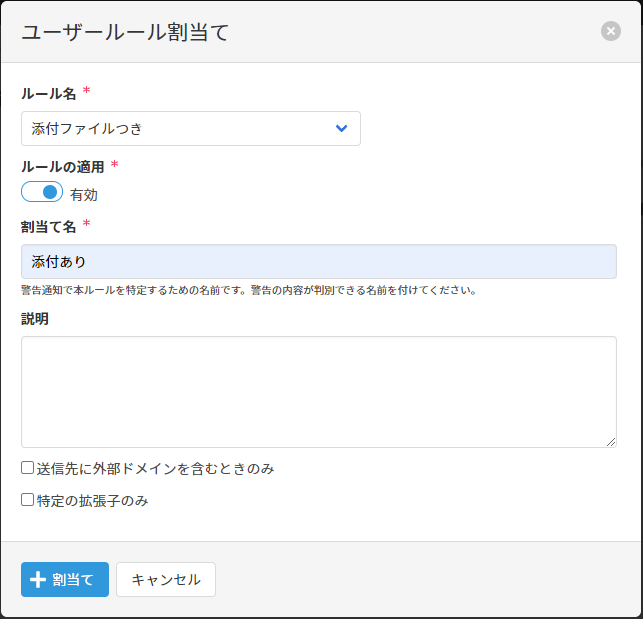Click inside the 説明 text area
Image resolution: width=643 pixels, height=619 pixels.
[318, 391]
